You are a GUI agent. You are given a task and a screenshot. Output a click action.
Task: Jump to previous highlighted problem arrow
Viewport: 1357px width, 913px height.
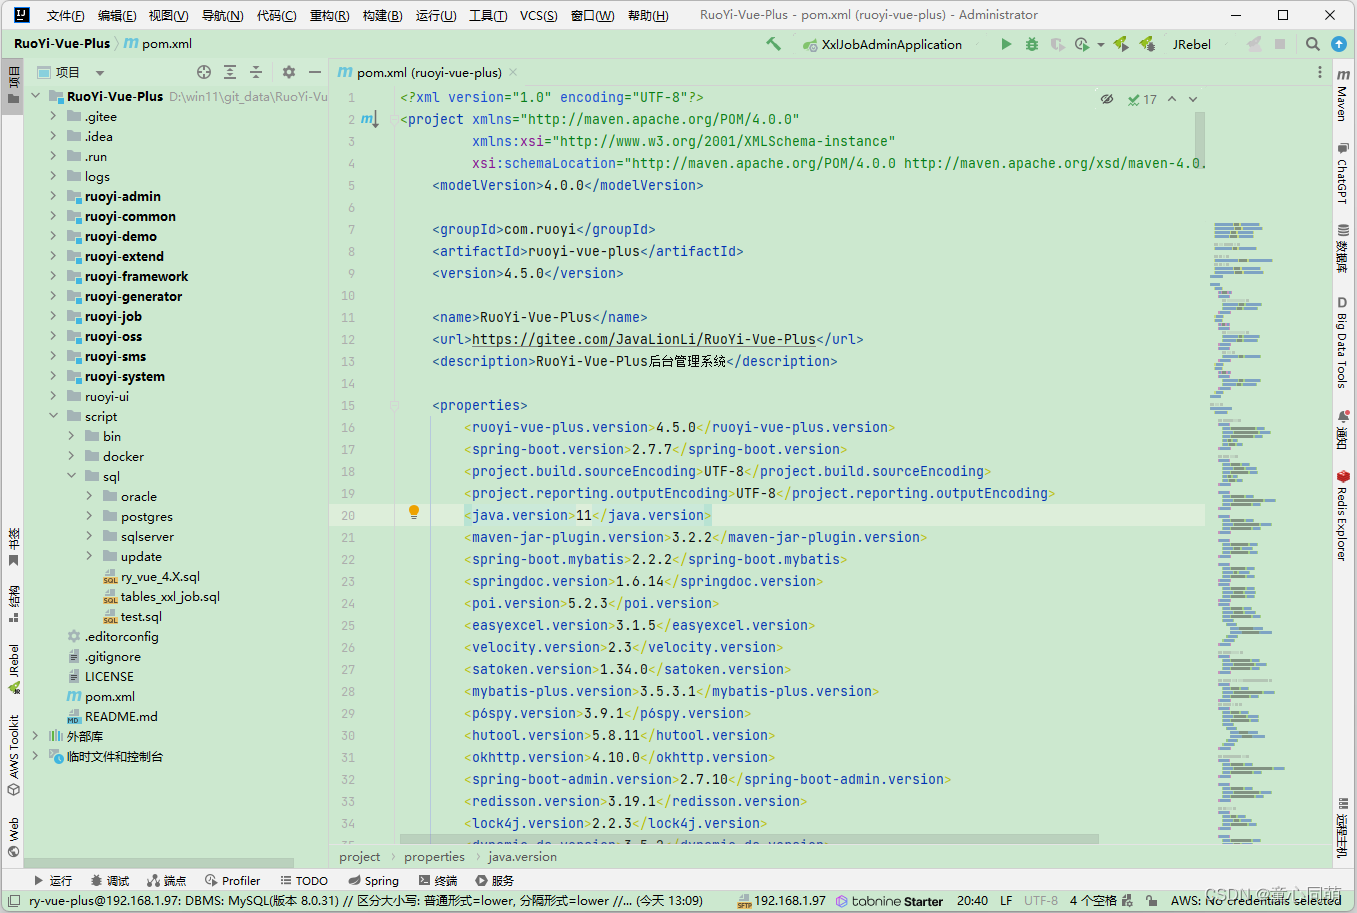coord(1172,99)
